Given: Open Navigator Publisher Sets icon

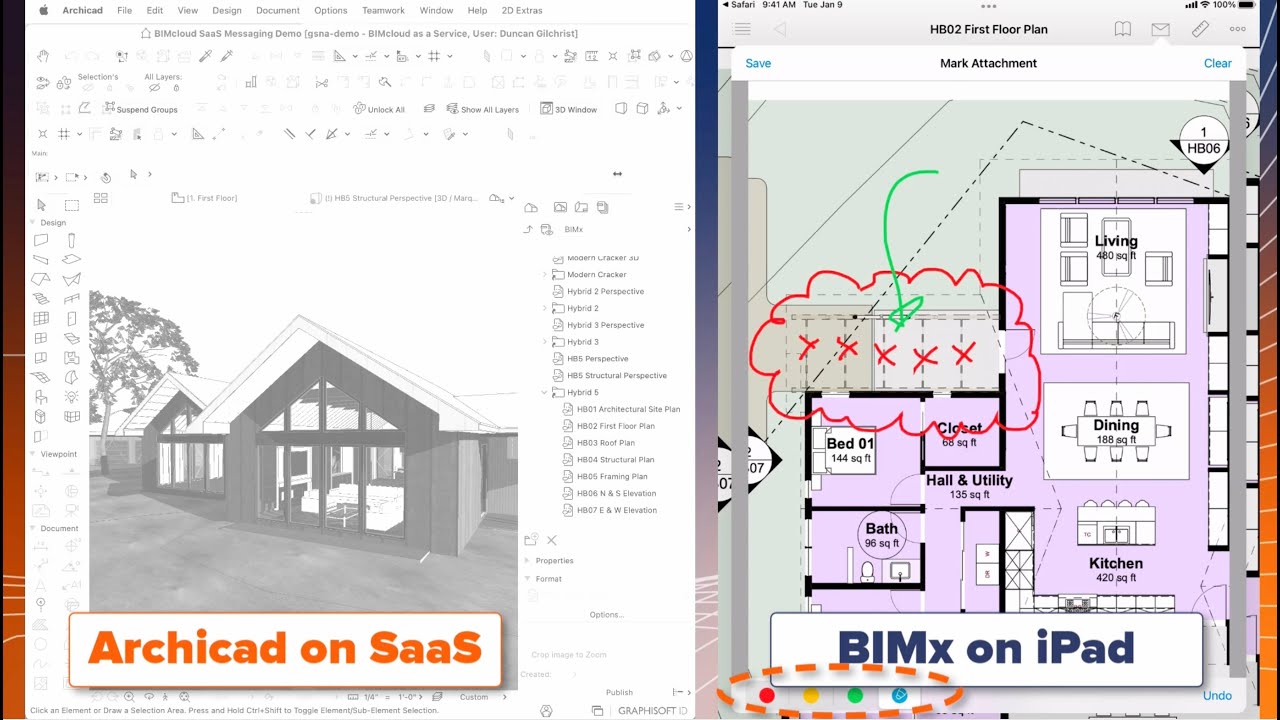Looking at the screenshot, I should pos(602,207).
